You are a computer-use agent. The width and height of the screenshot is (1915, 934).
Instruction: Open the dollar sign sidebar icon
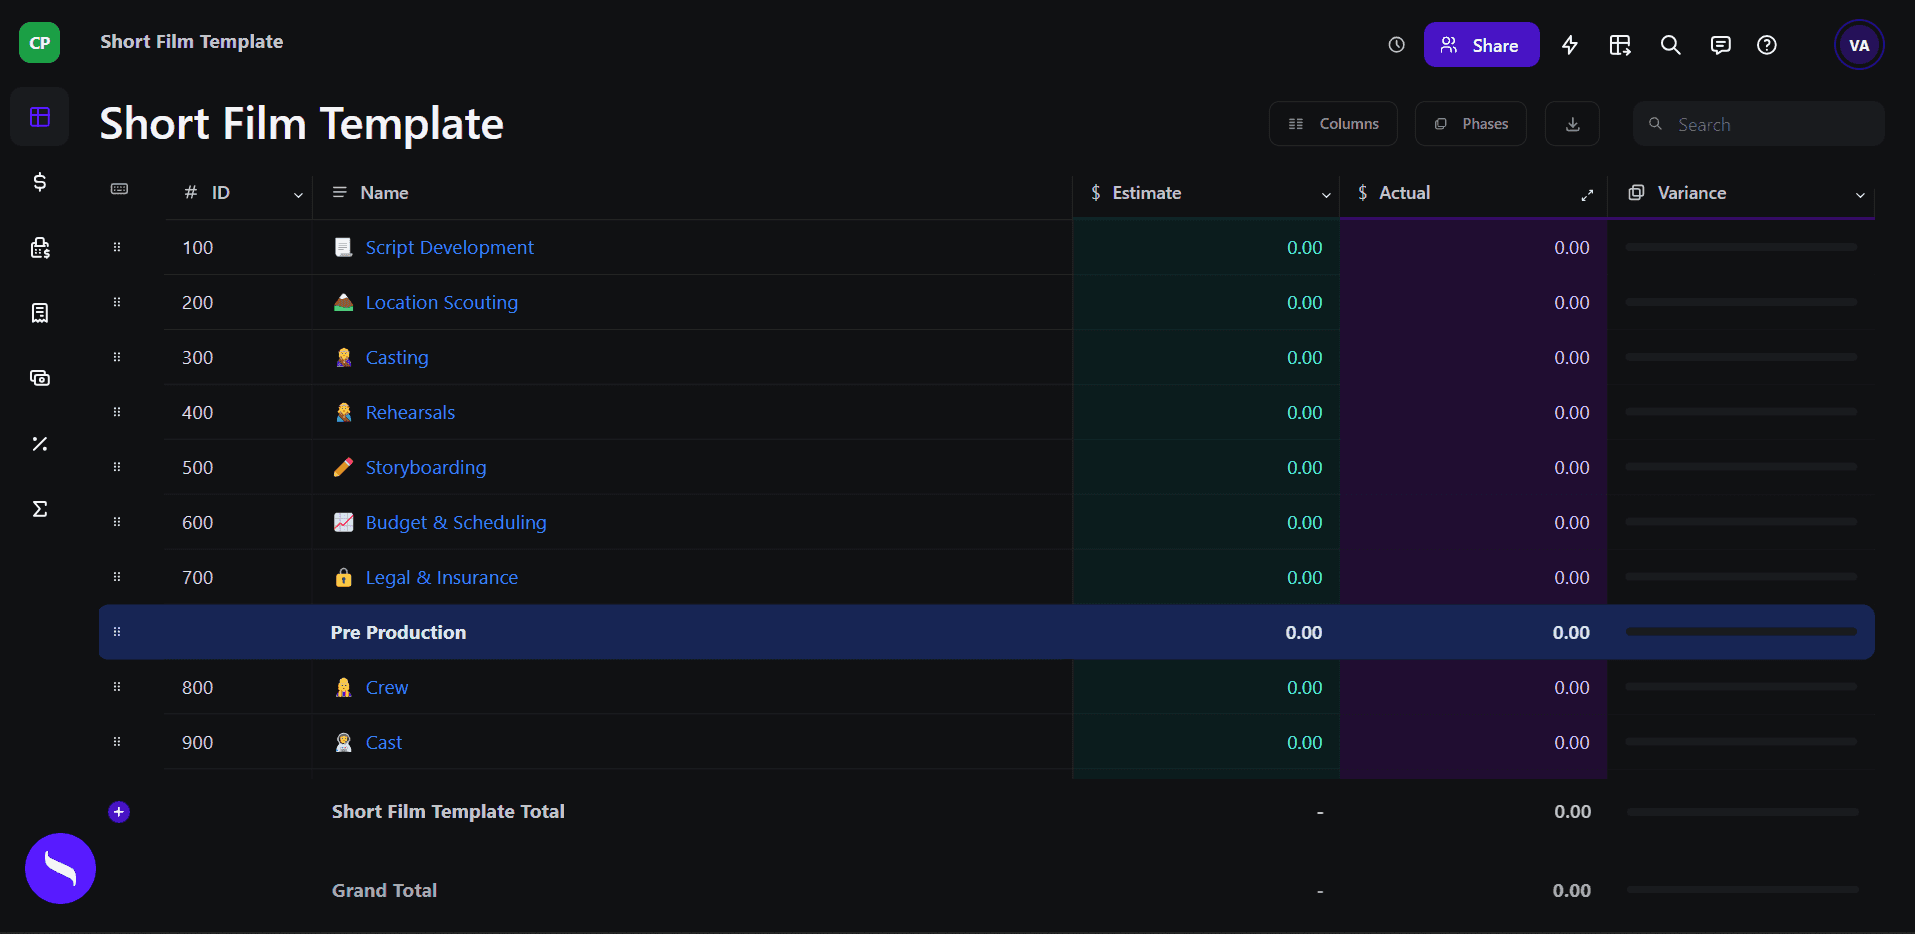[x=40, y=182]
